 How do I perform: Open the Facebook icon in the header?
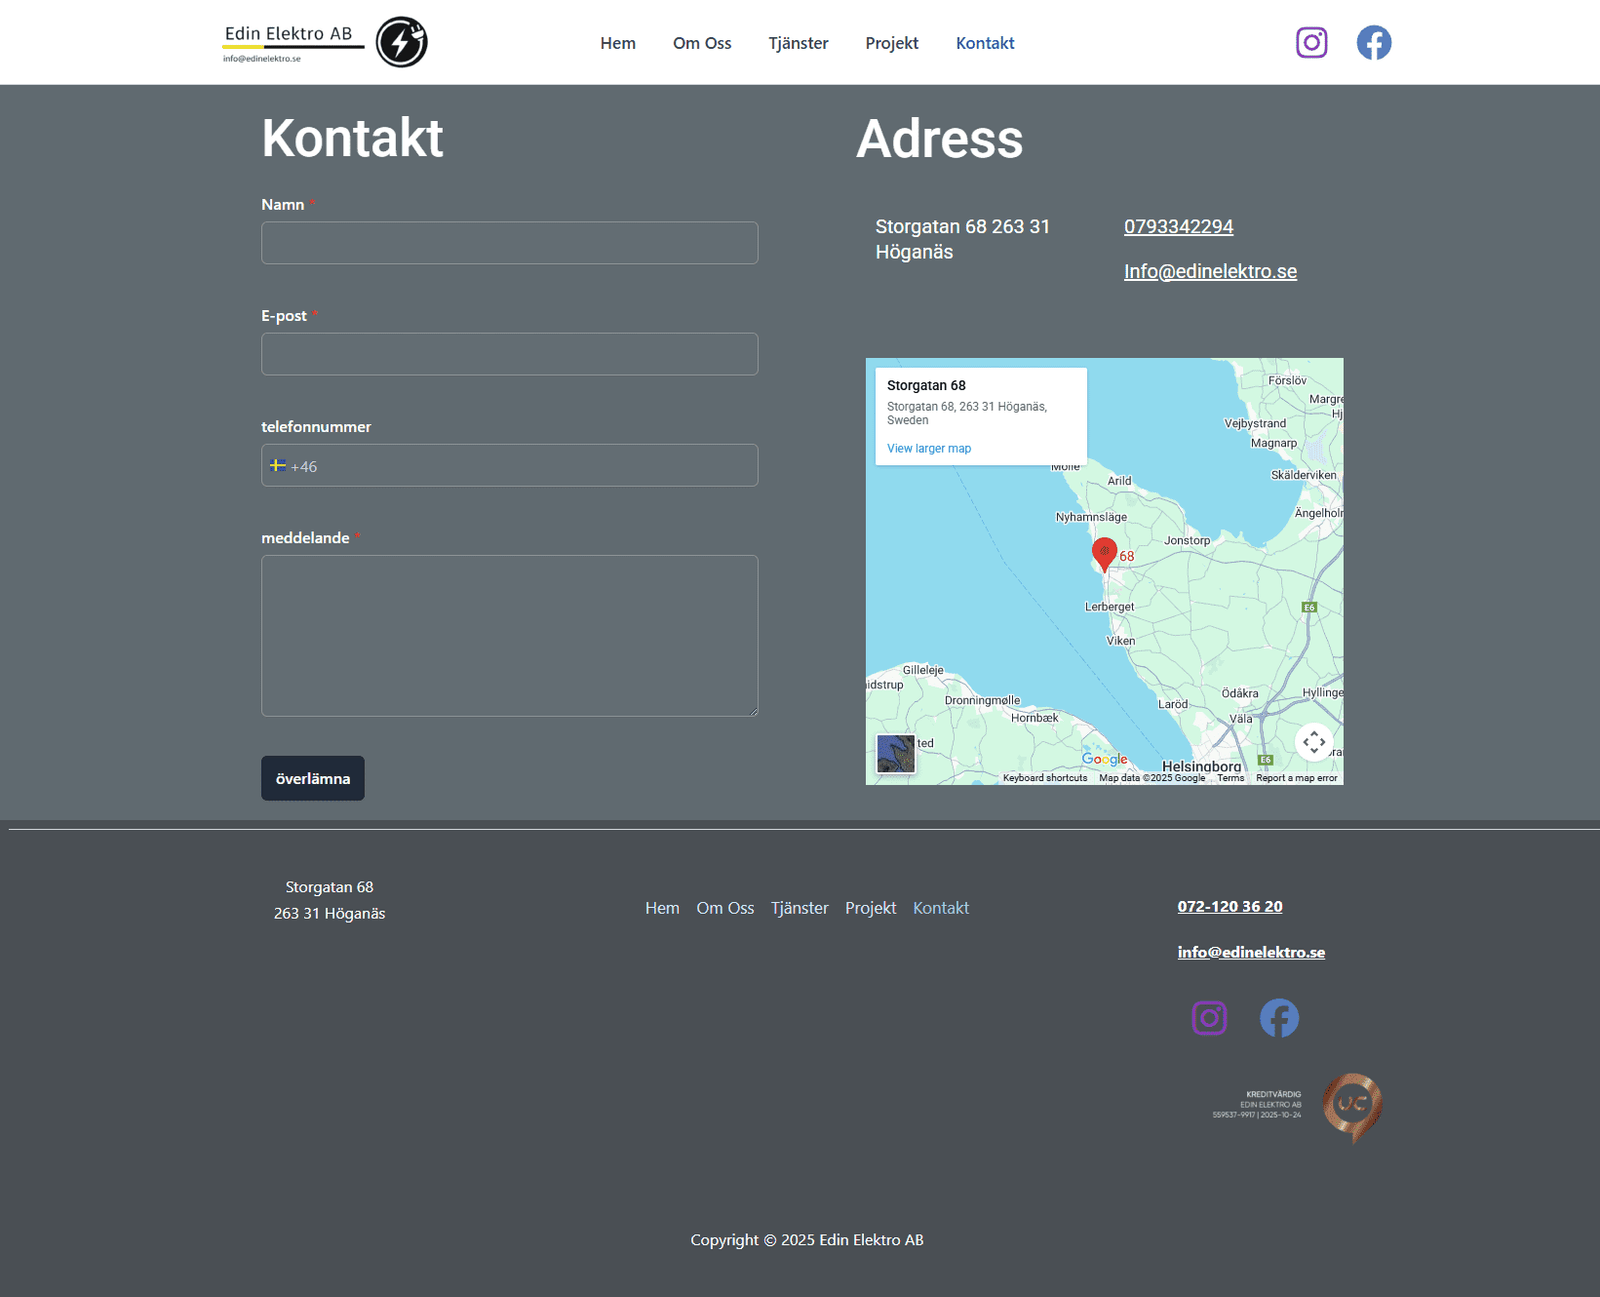pos(1373,43)
